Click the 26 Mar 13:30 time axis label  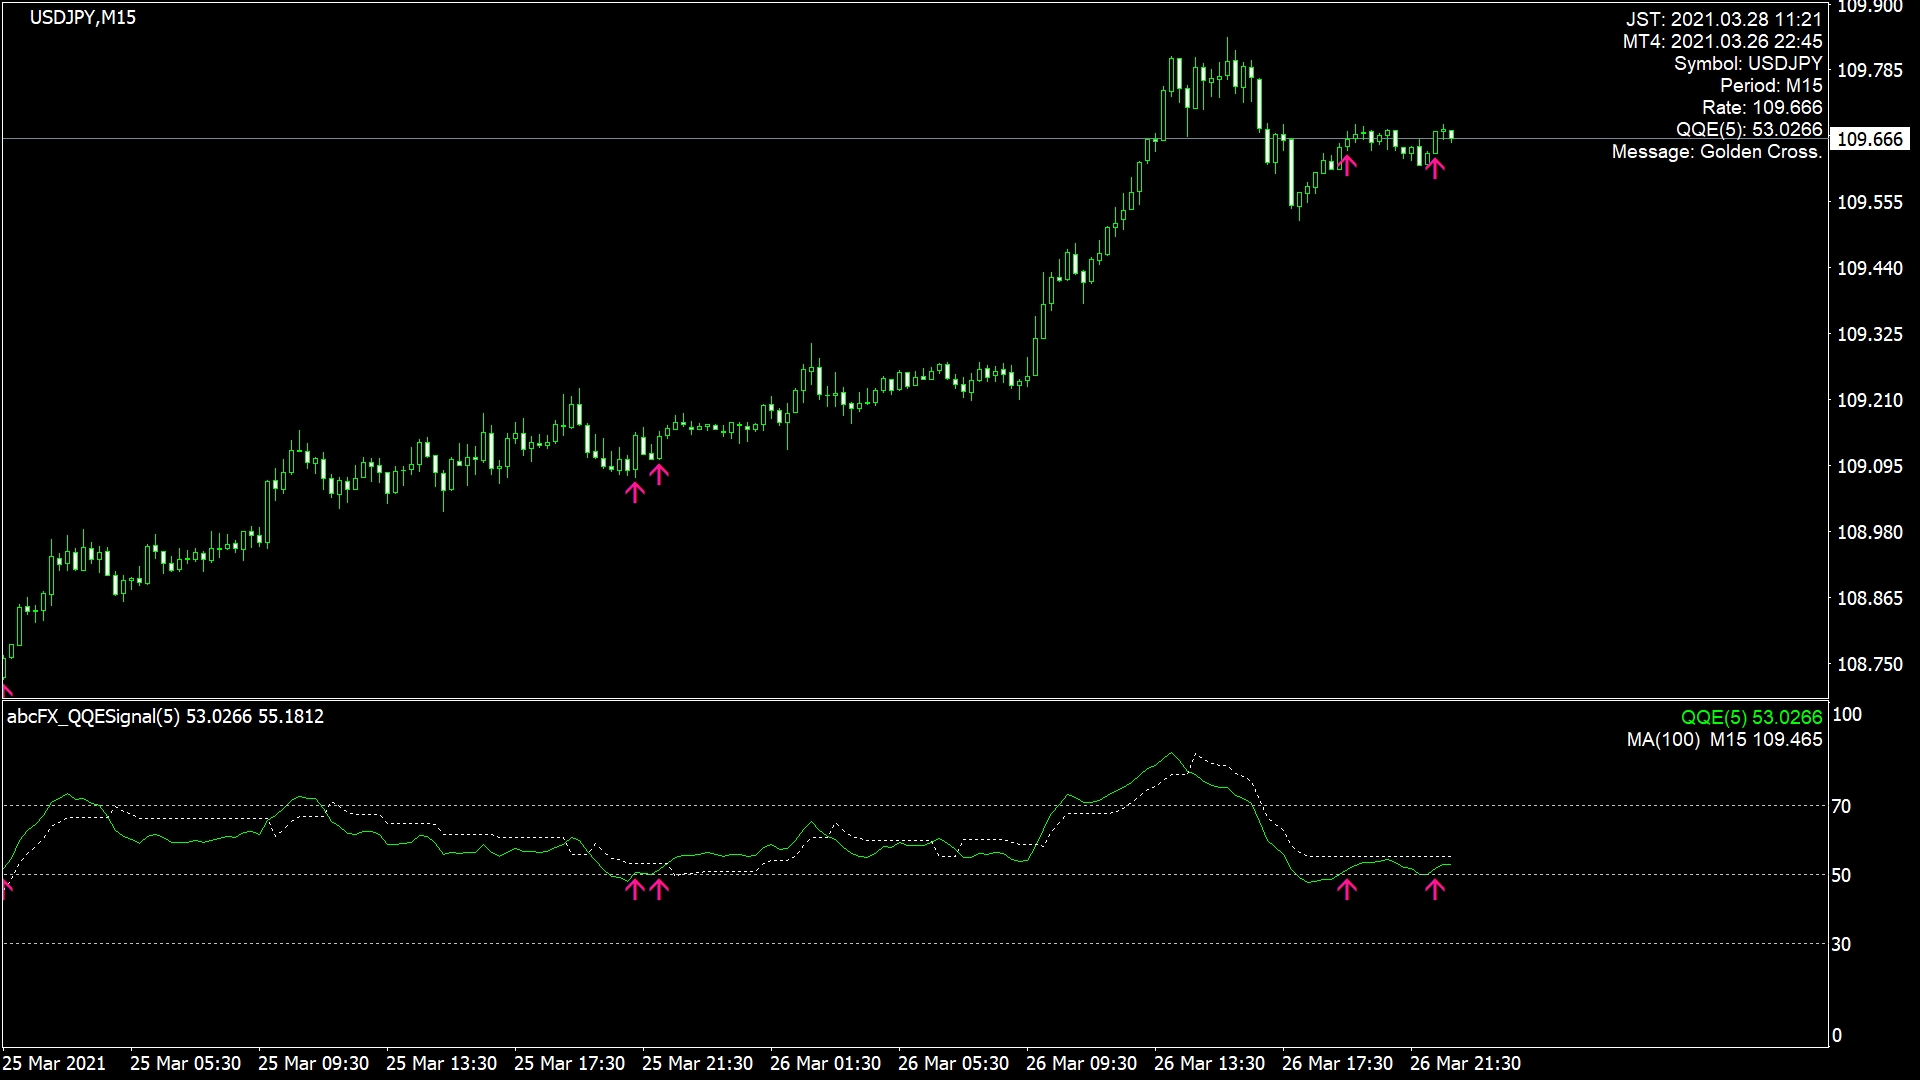click(x=1209, y=1063)
